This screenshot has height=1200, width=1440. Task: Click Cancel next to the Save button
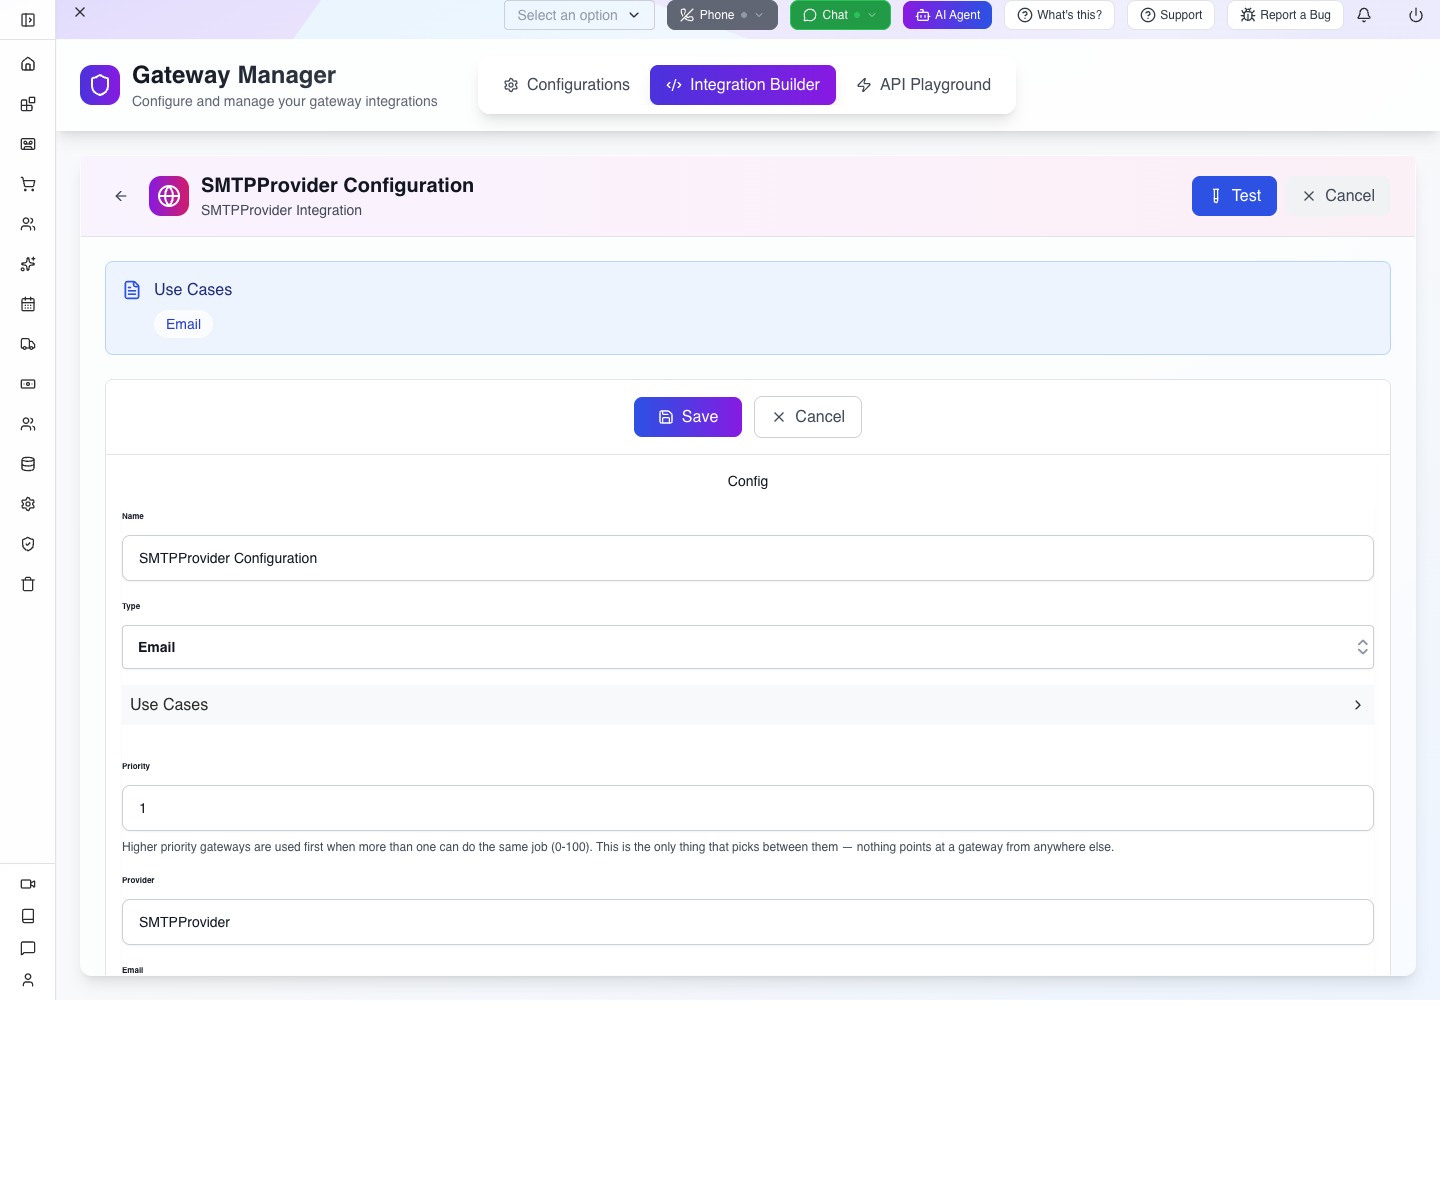(808, 417)
